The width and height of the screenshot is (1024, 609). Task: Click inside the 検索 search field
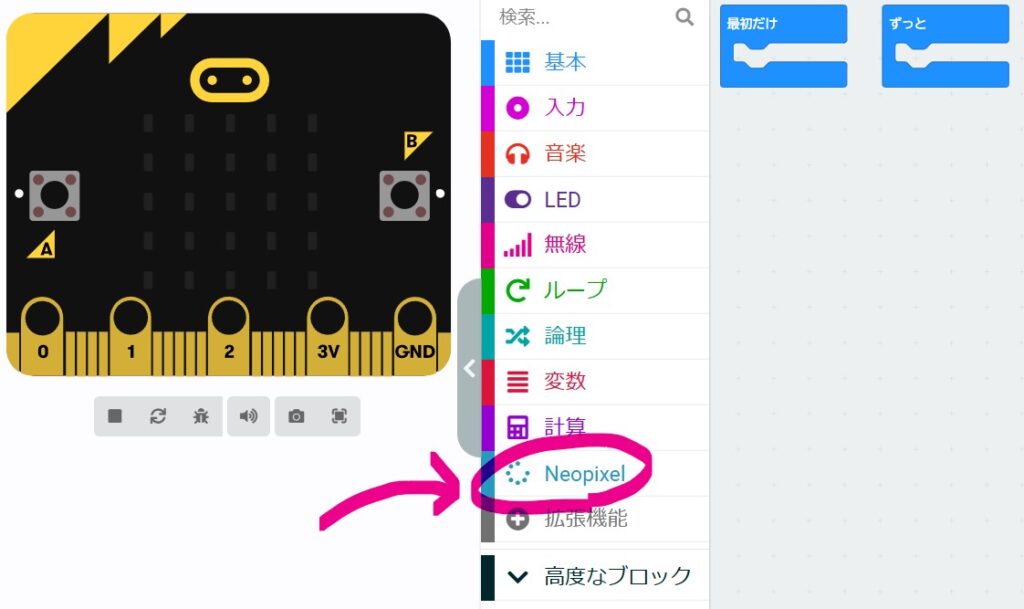[584, 17]
